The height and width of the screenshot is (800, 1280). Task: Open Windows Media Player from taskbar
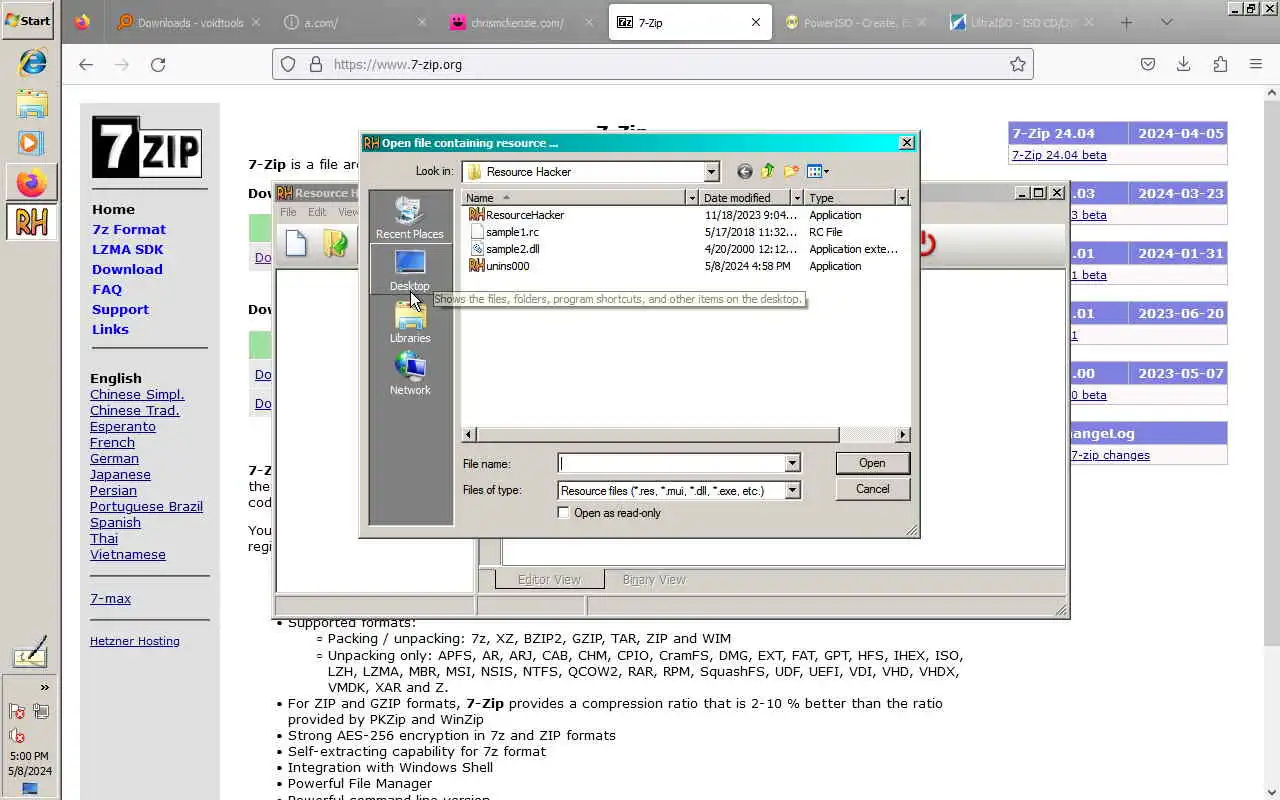click(x=31, y=143)
